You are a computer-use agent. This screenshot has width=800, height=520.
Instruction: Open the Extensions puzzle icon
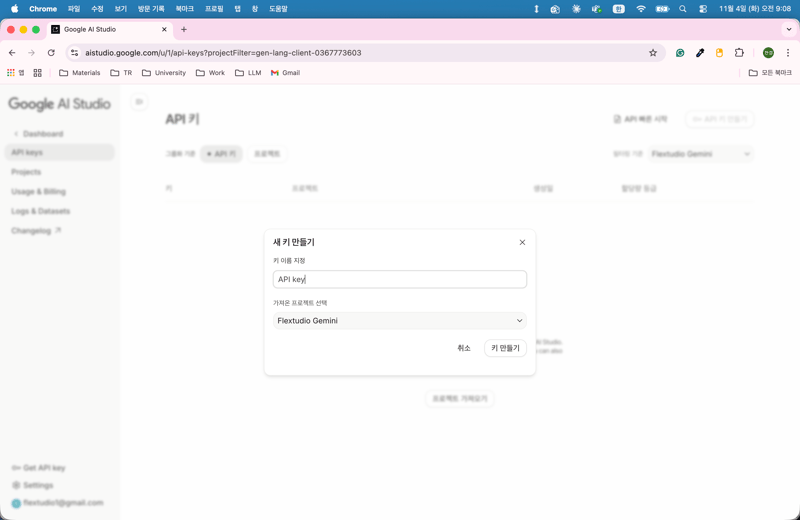(x=739, y=53)
